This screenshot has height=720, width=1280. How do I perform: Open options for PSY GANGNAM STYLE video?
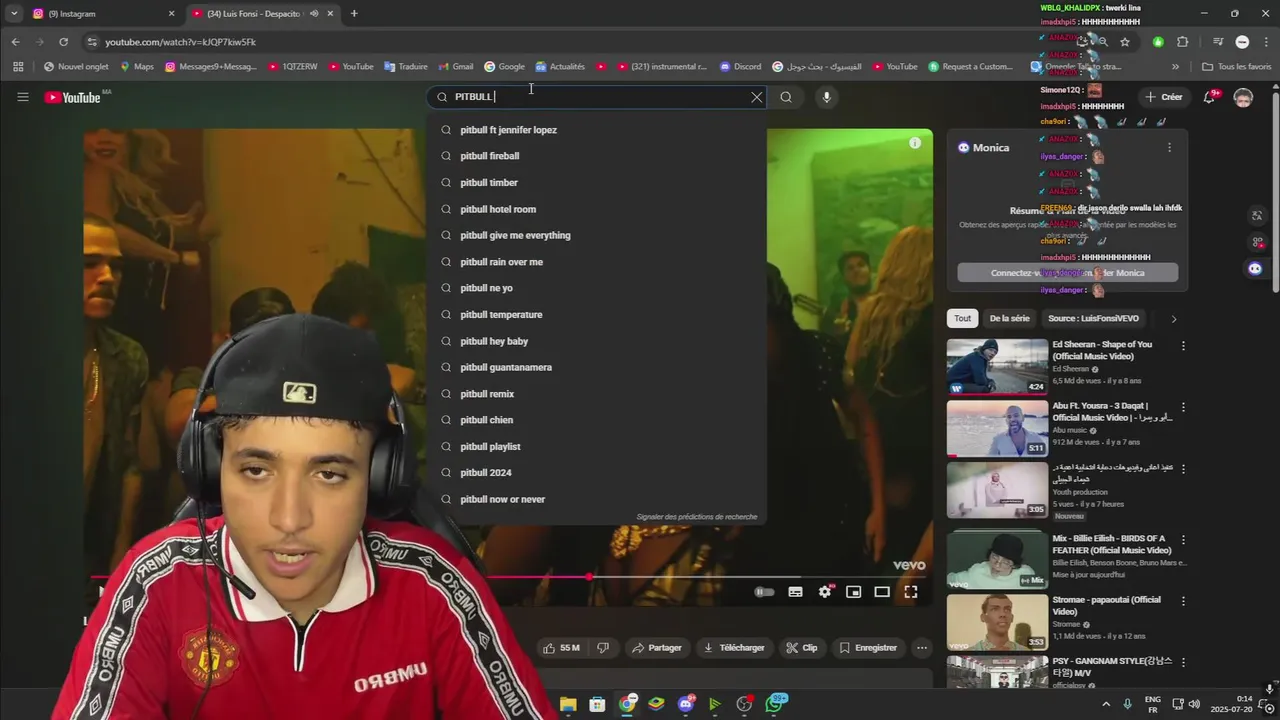1183,664
